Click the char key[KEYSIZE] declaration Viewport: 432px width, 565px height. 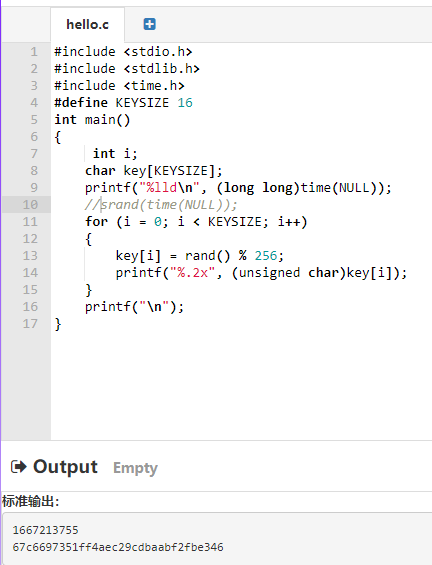(153, 171)
